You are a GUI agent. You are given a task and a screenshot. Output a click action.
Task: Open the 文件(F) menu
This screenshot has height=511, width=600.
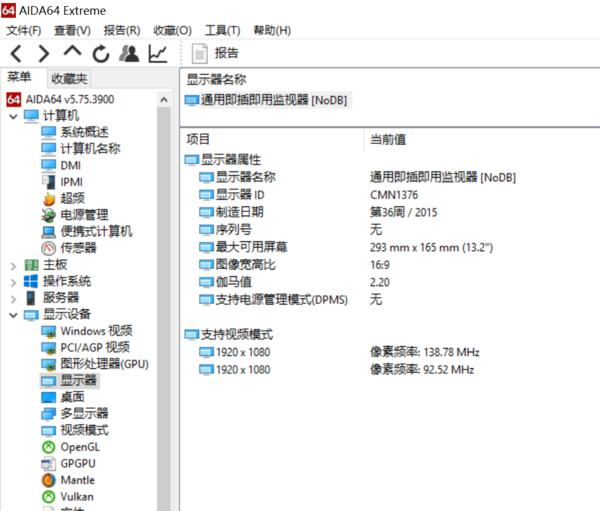point(24,30)
